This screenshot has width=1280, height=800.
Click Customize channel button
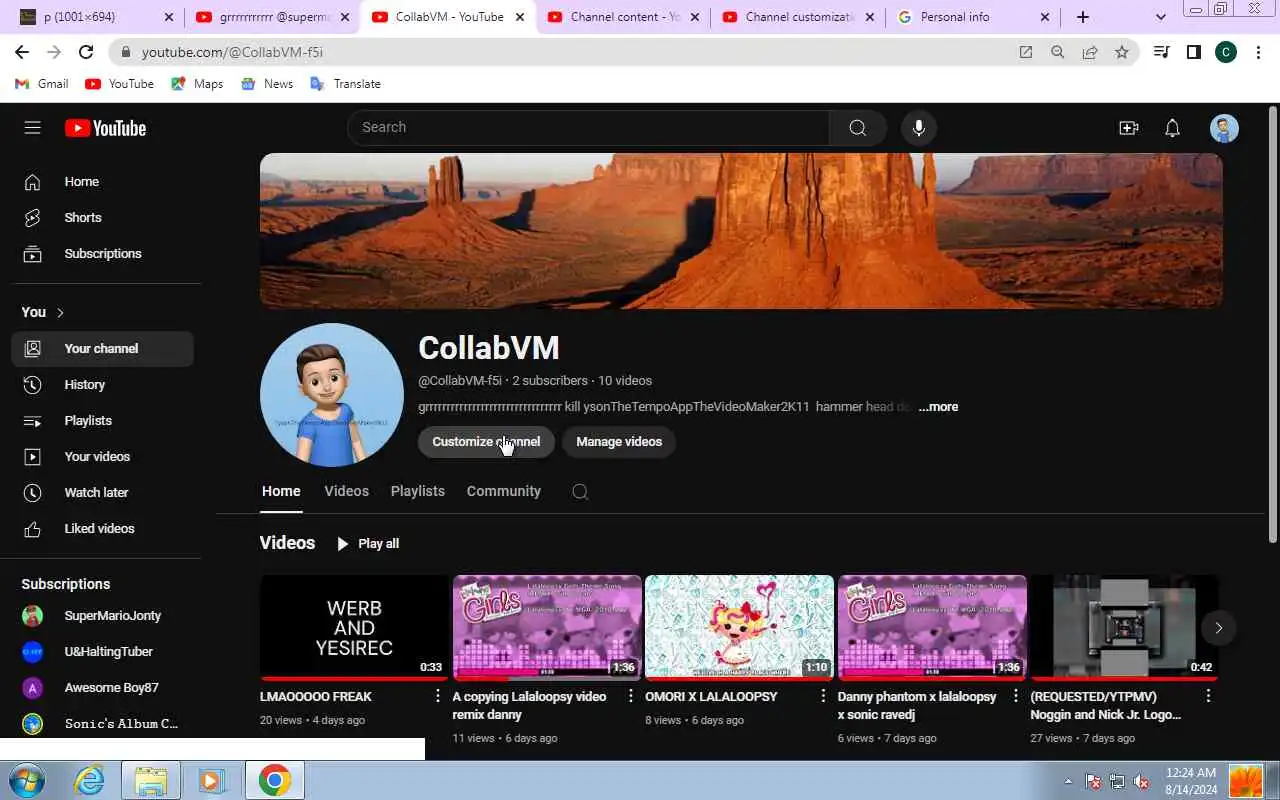[486, 442]
